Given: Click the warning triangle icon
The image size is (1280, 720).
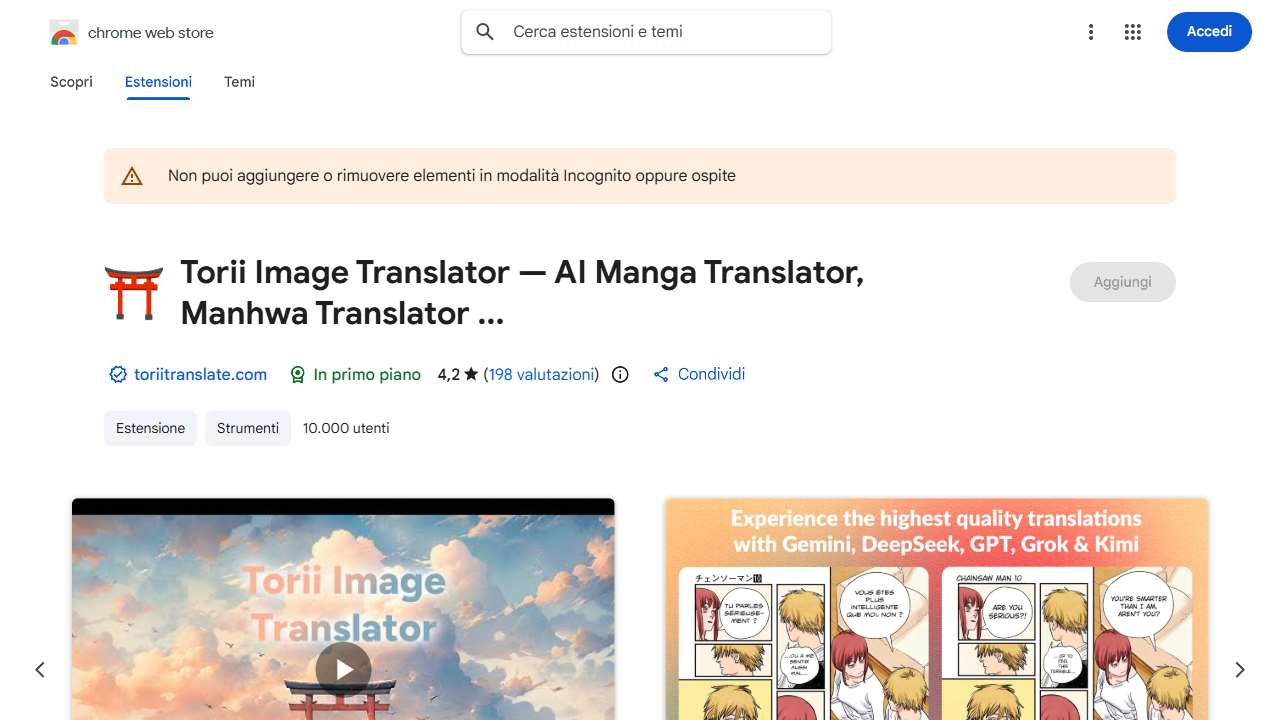Looking at the screenshot, I should (x=132, y=176).
